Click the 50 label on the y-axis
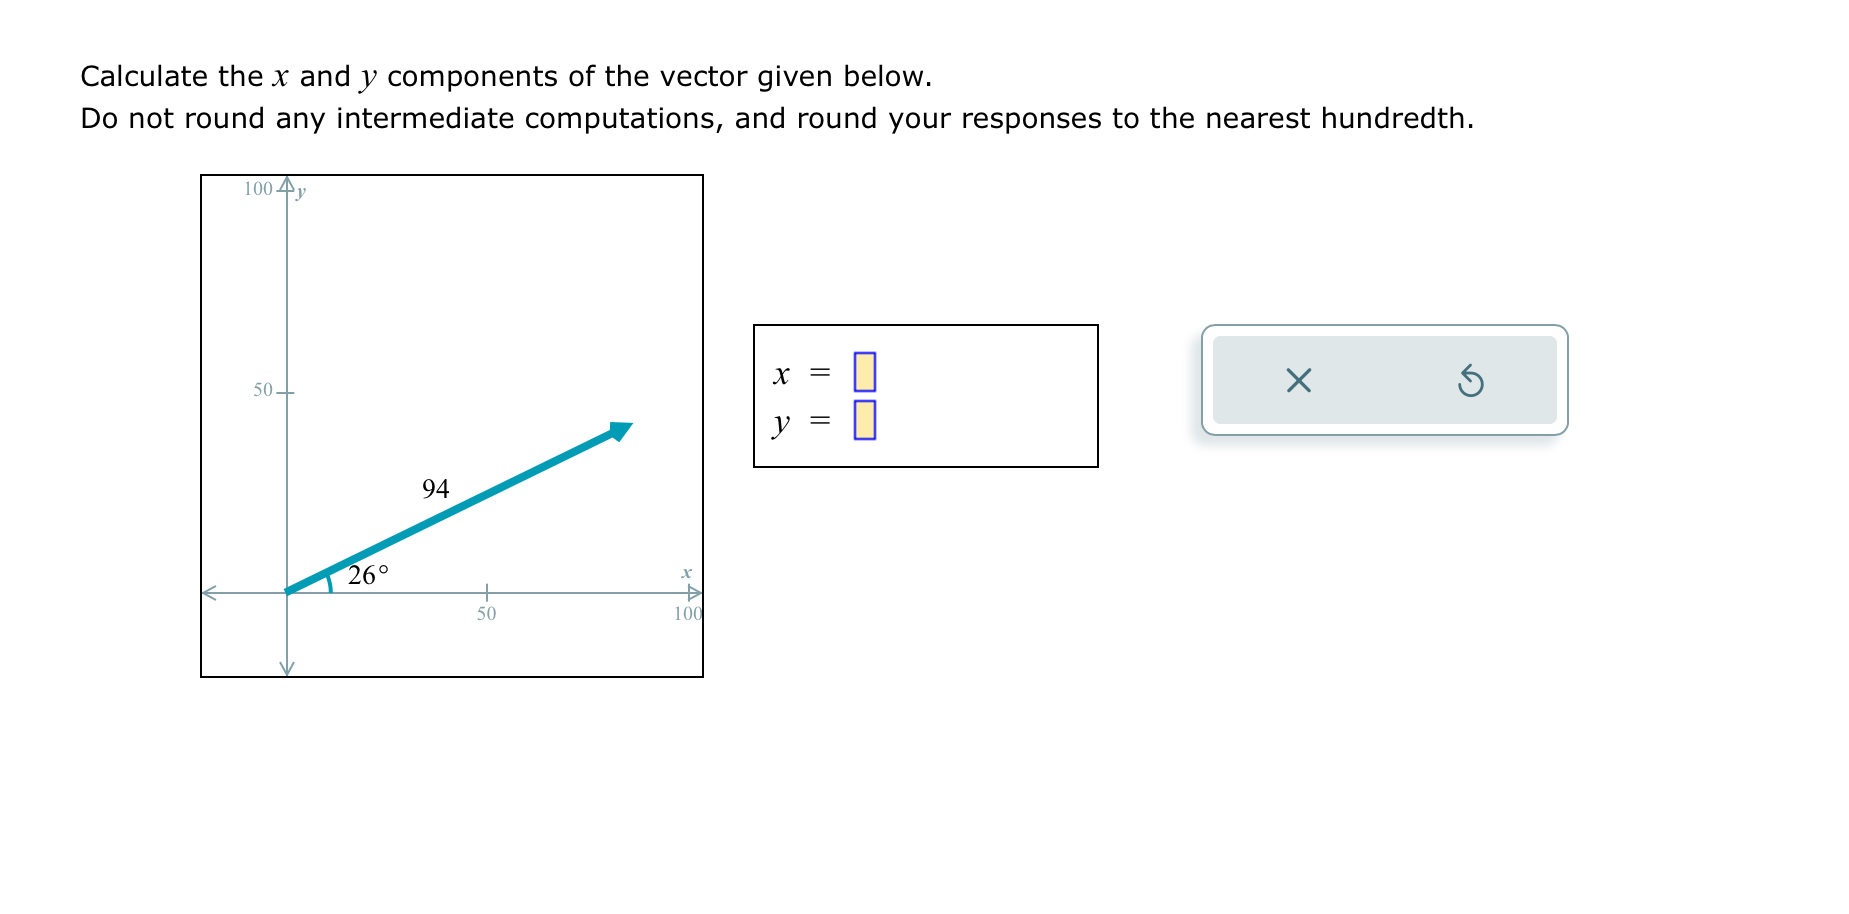Viewport: 1849px width, 914px height. click(x=264, y=390)
